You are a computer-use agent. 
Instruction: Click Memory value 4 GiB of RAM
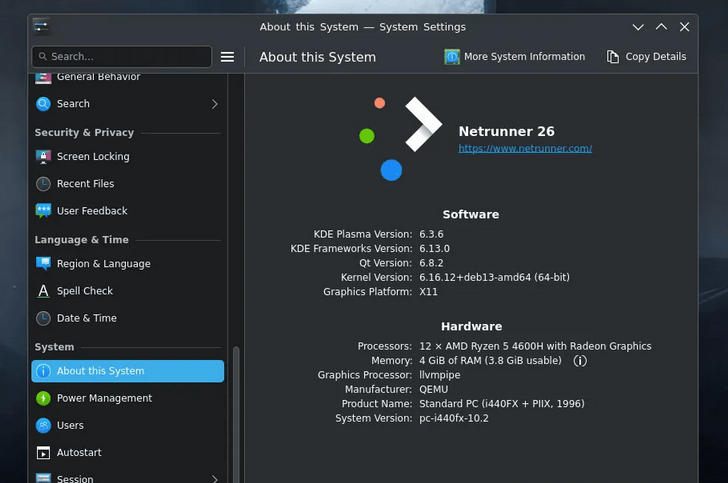pyautogui.click(x=490, y=360)
